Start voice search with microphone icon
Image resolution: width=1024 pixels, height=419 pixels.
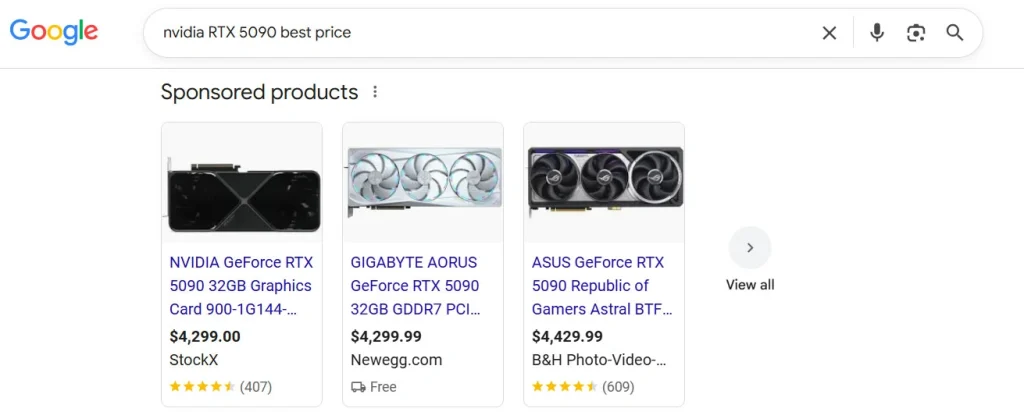pyautogui.click(x=876, y=33)
